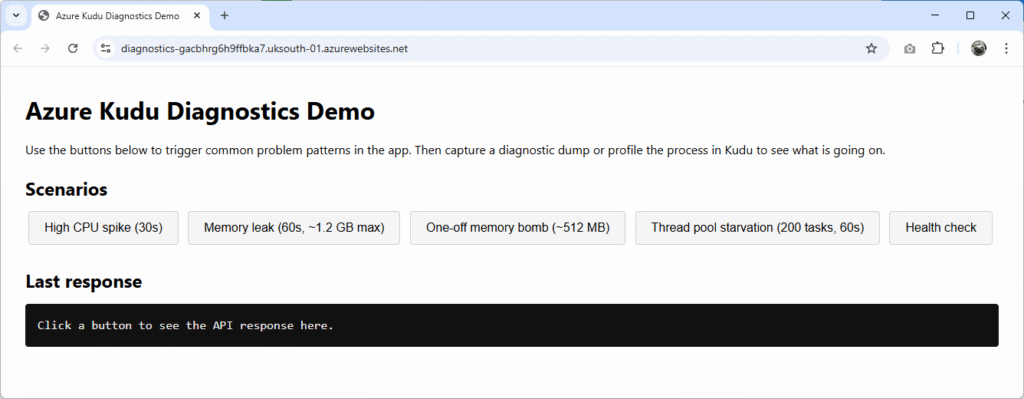This screenshot has height=399, width=1024.
Task: Click the browser forward arrow
Action: click(x=45, y=48)
